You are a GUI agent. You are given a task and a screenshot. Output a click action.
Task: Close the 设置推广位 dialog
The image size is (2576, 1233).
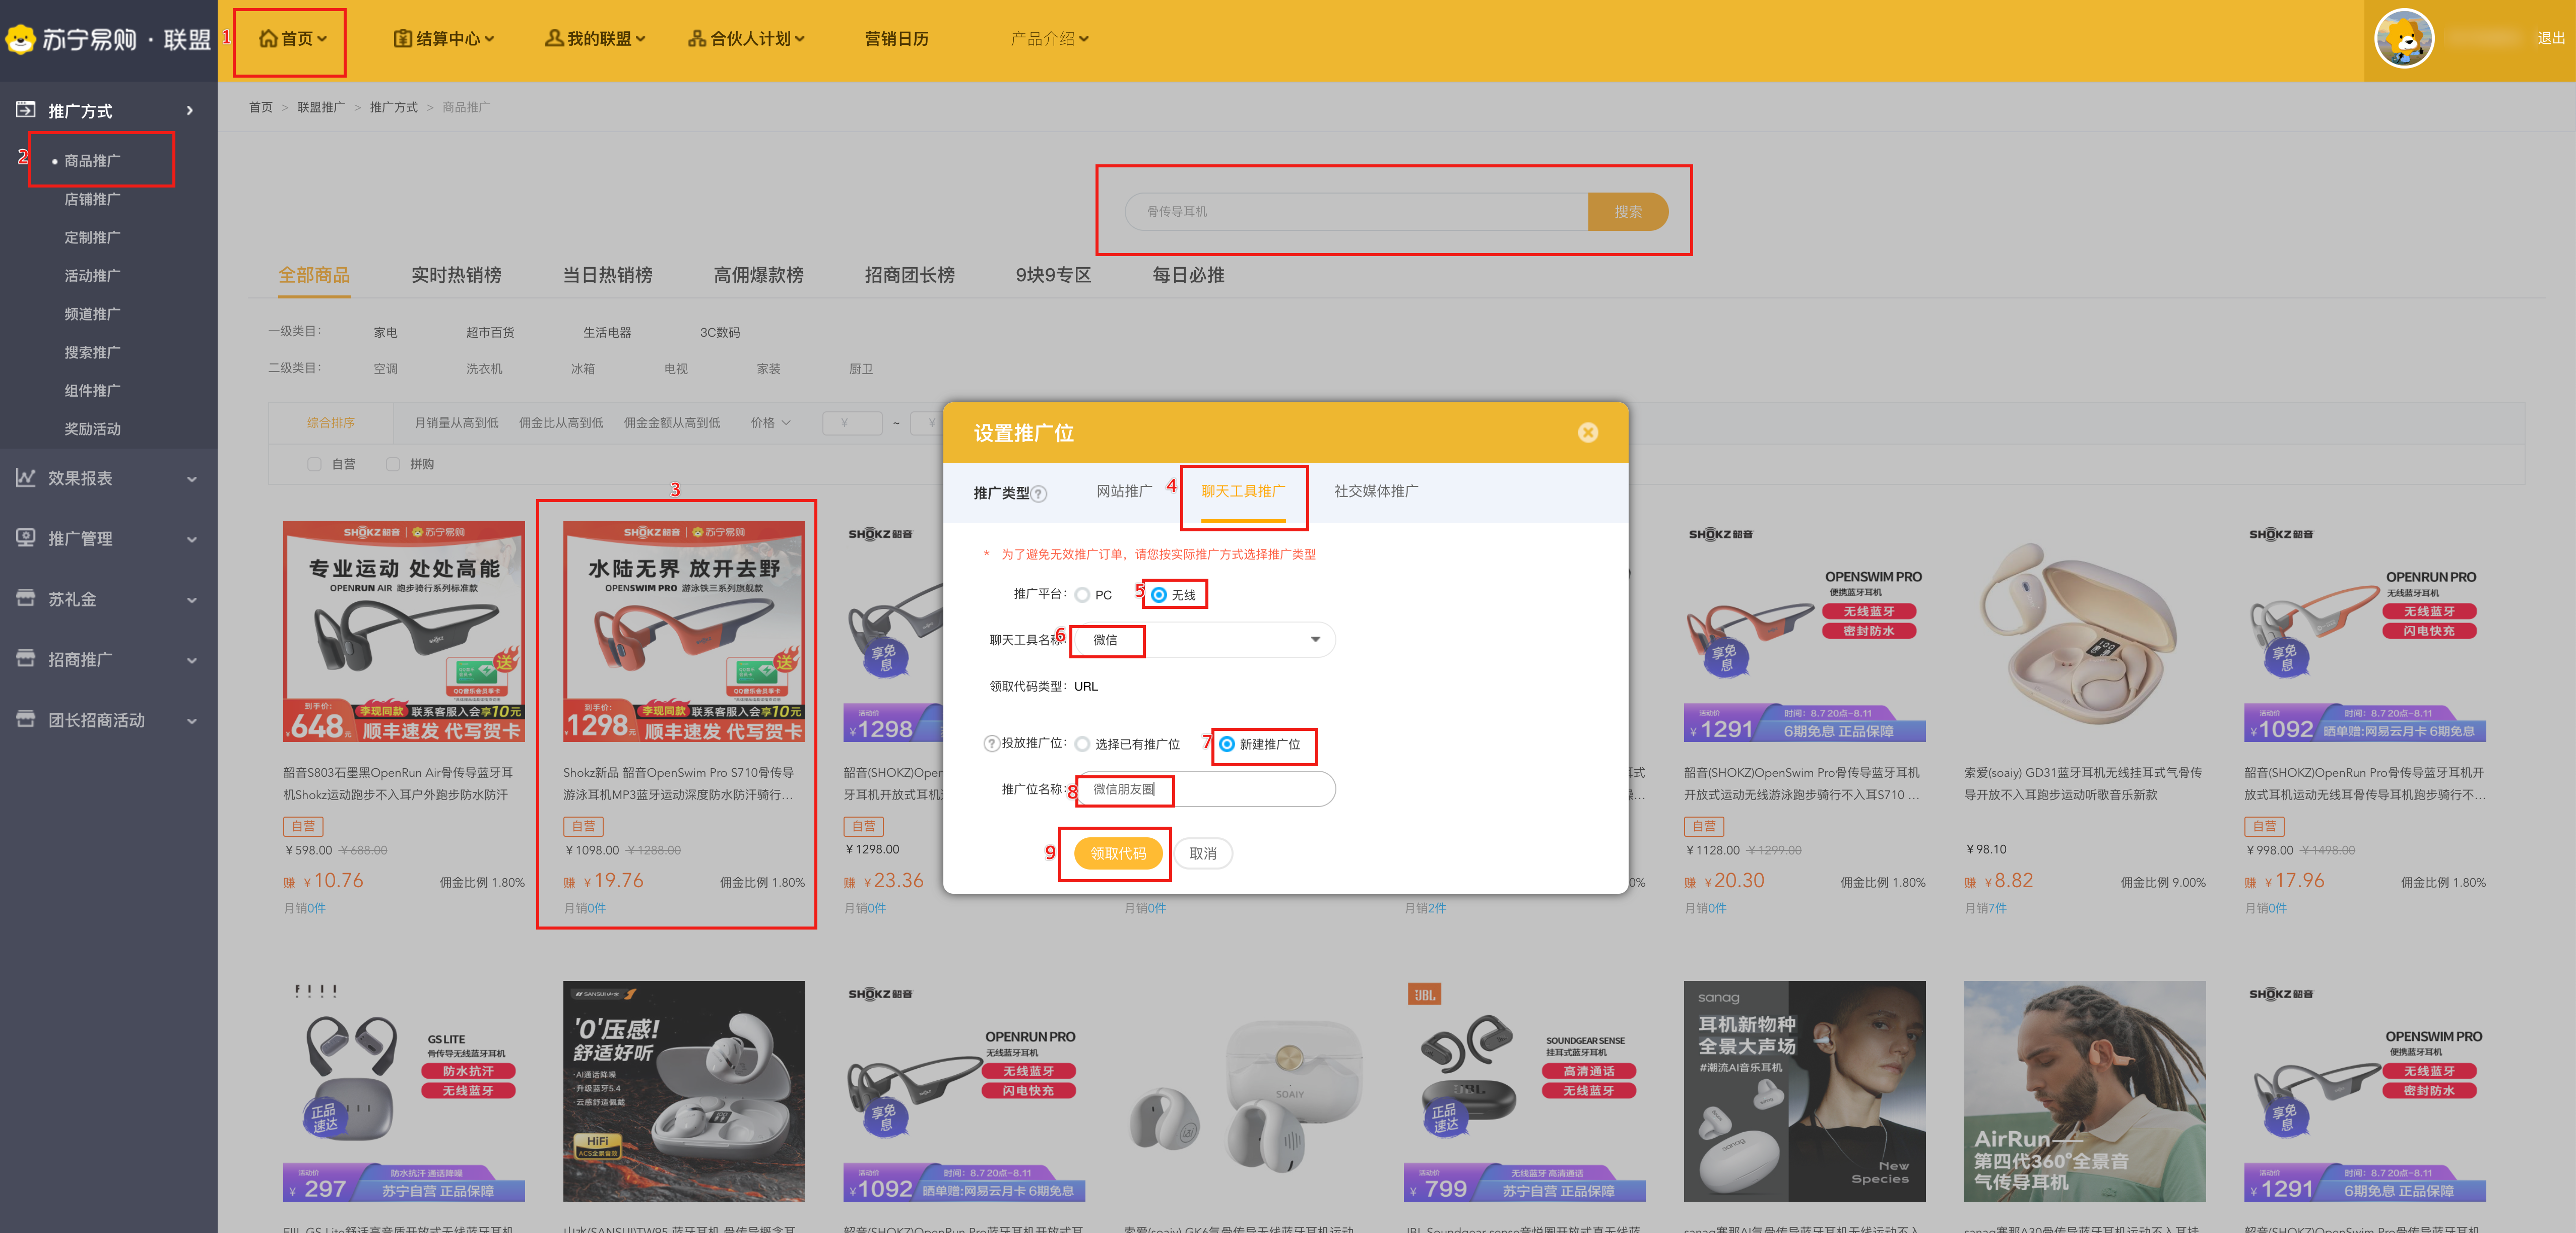point(1587,432)
